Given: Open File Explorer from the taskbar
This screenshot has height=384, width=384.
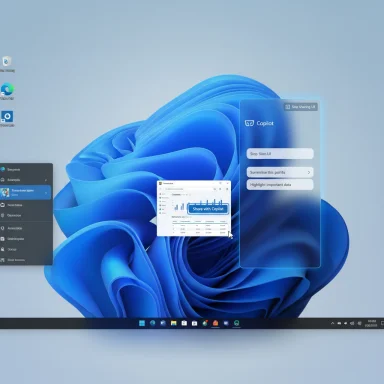Looking at the screenshot, I should pyautogui.click(x=173, y=323).
